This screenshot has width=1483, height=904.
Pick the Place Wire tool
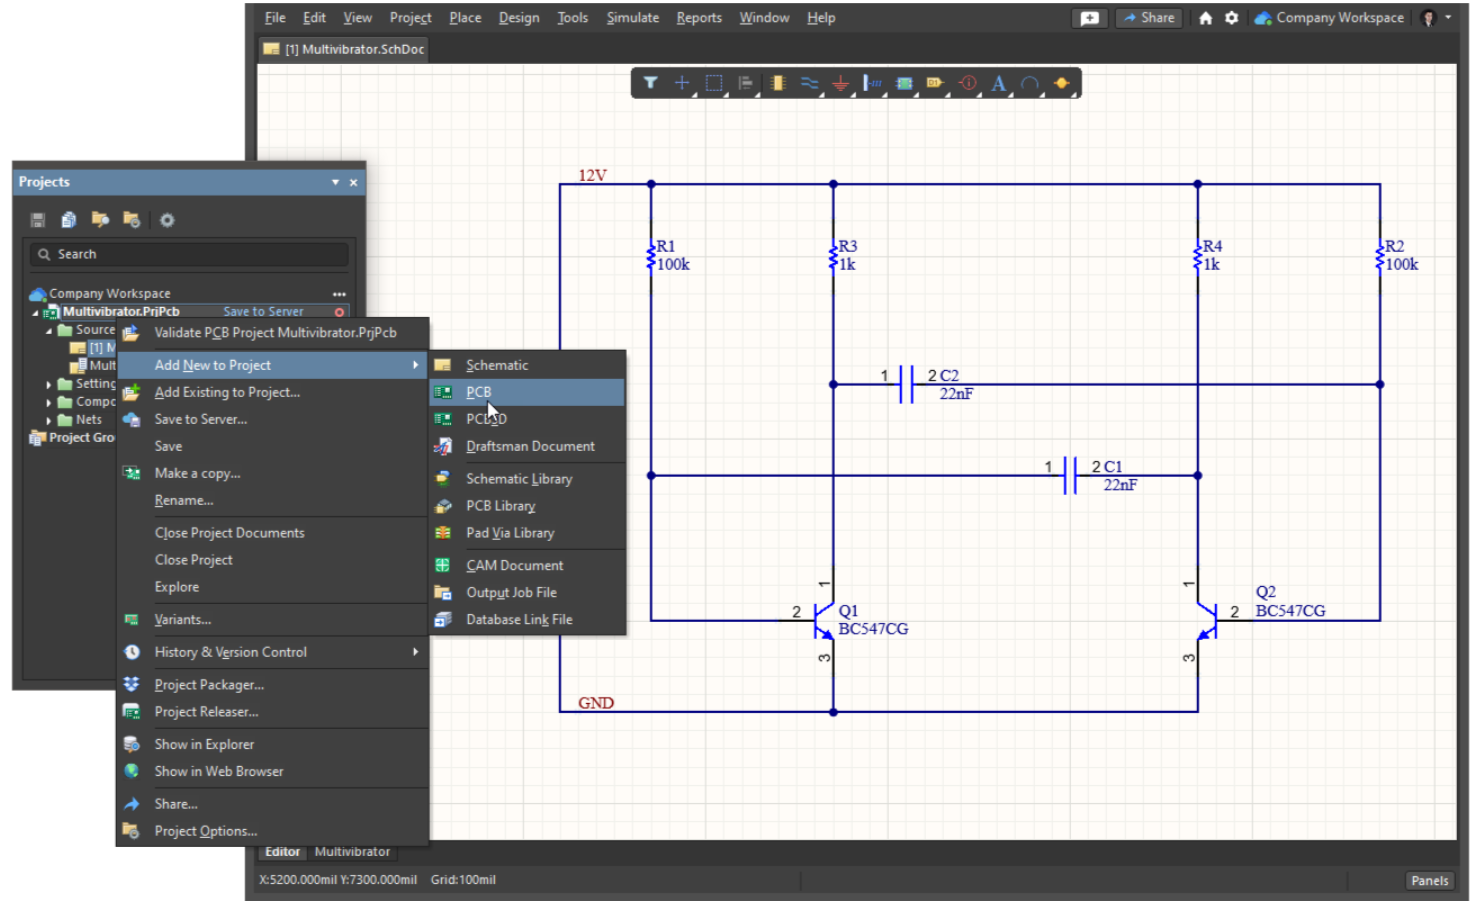(809, 83)
